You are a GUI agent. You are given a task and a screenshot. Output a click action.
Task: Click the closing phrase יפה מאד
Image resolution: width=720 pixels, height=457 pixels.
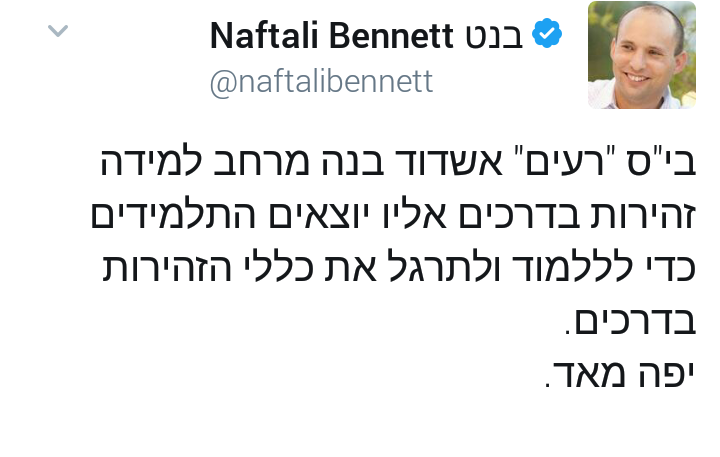pos(620,374)
